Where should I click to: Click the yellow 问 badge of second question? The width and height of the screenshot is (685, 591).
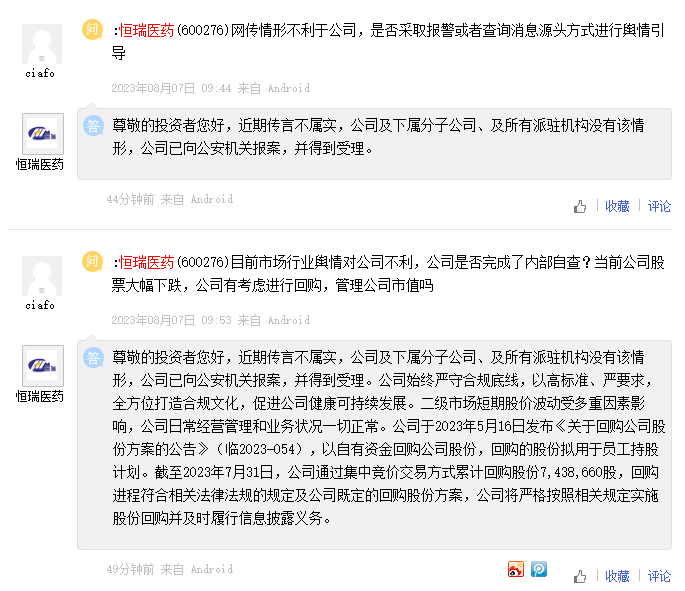tap(93, 262)
